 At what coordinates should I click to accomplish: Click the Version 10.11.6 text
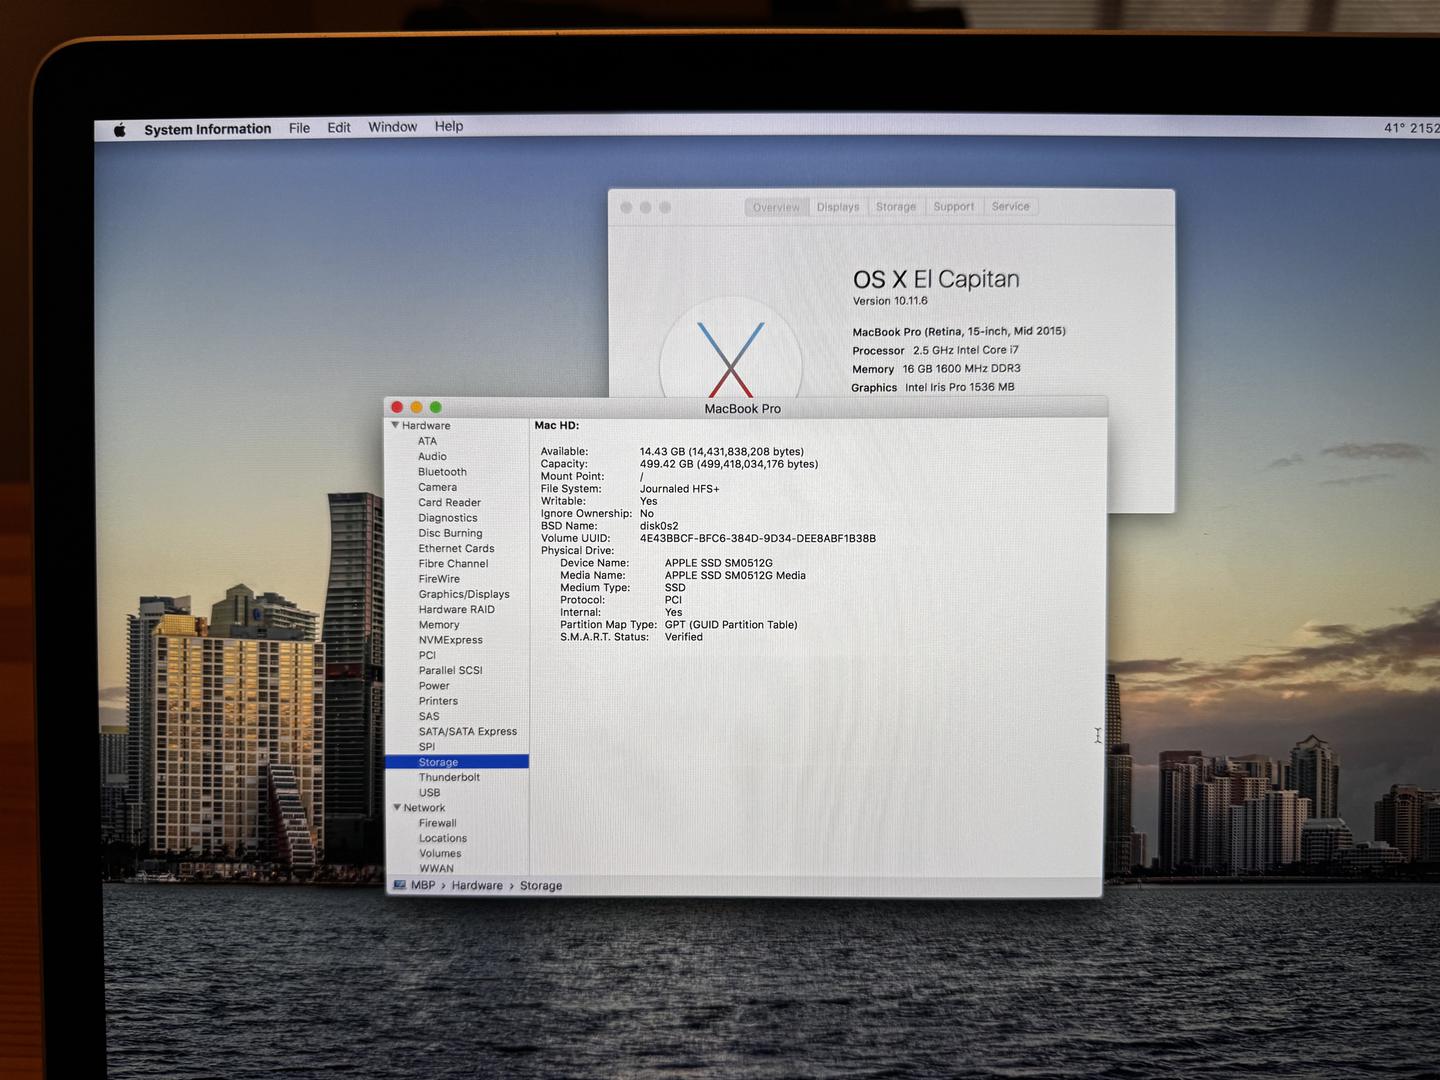pyautogui.click(x=890, y=301)
